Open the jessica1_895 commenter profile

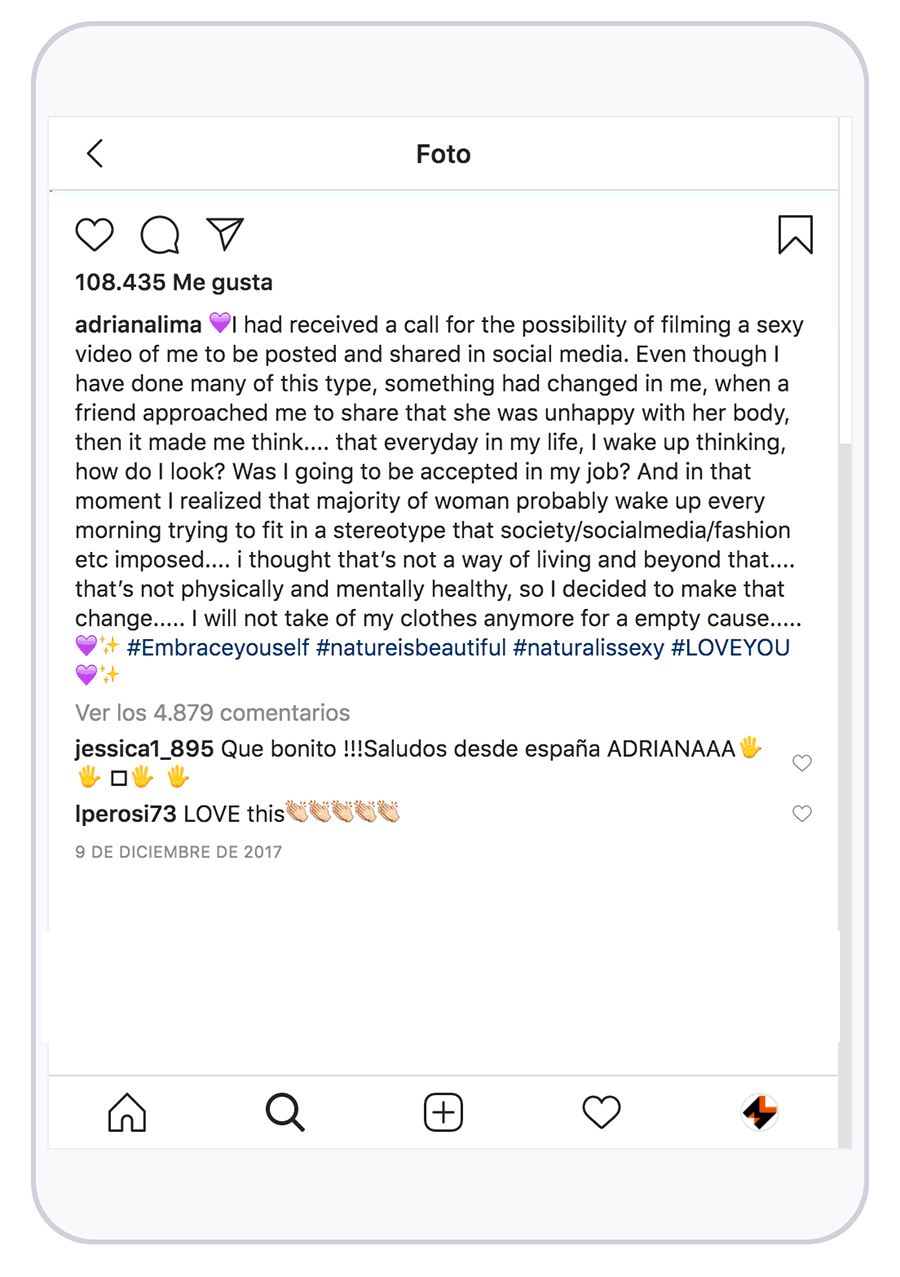144,748
